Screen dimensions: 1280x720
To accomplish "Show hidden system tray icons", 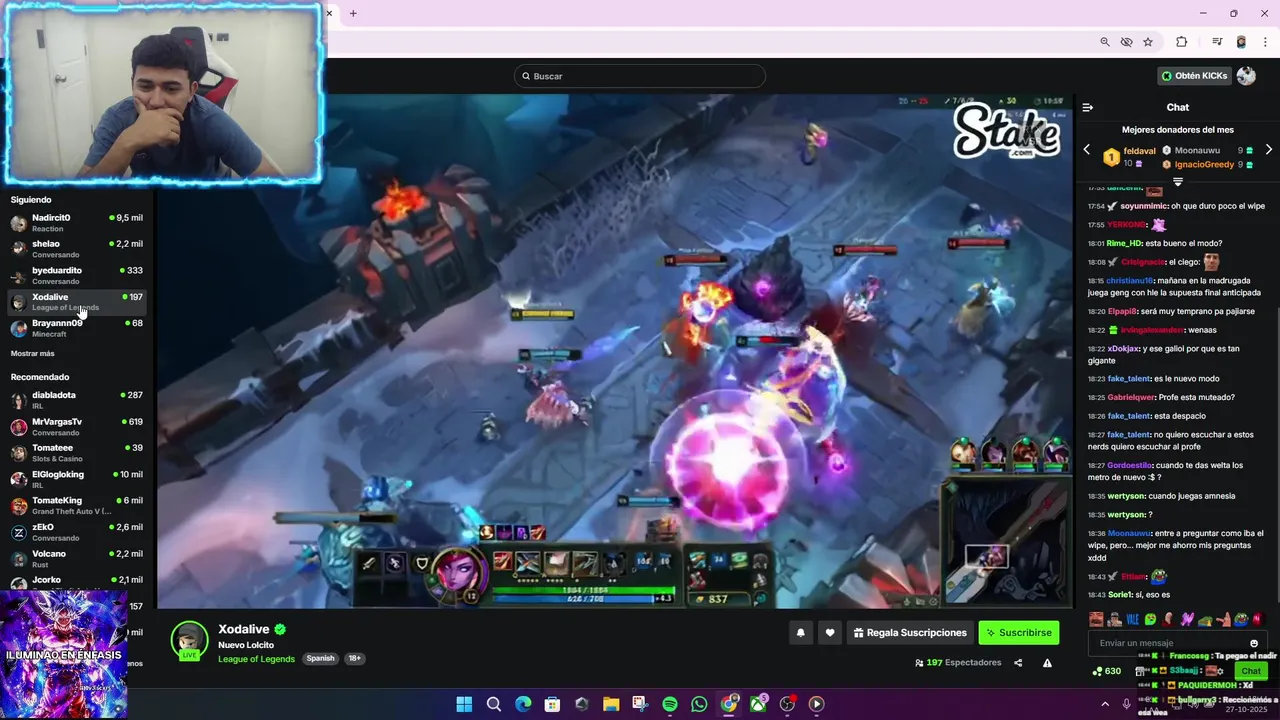I will click(1105, 704).
